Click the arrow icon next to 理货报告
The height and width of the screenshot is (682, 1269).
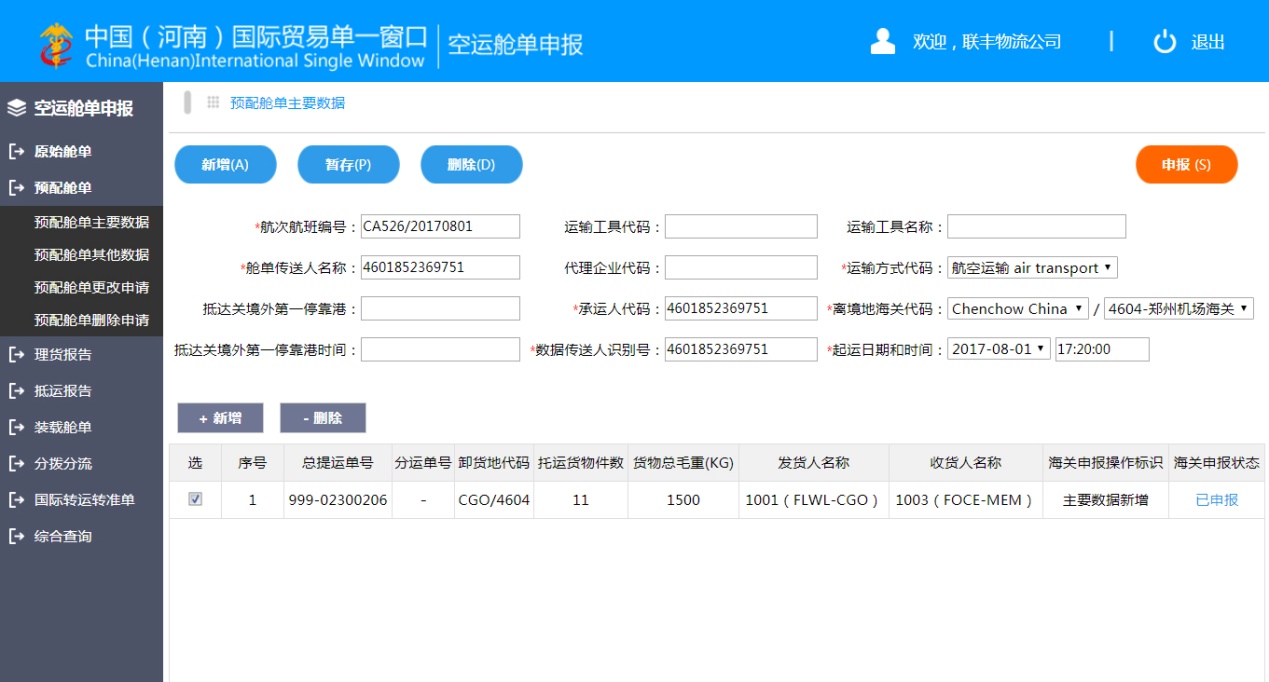click(16, 354)
